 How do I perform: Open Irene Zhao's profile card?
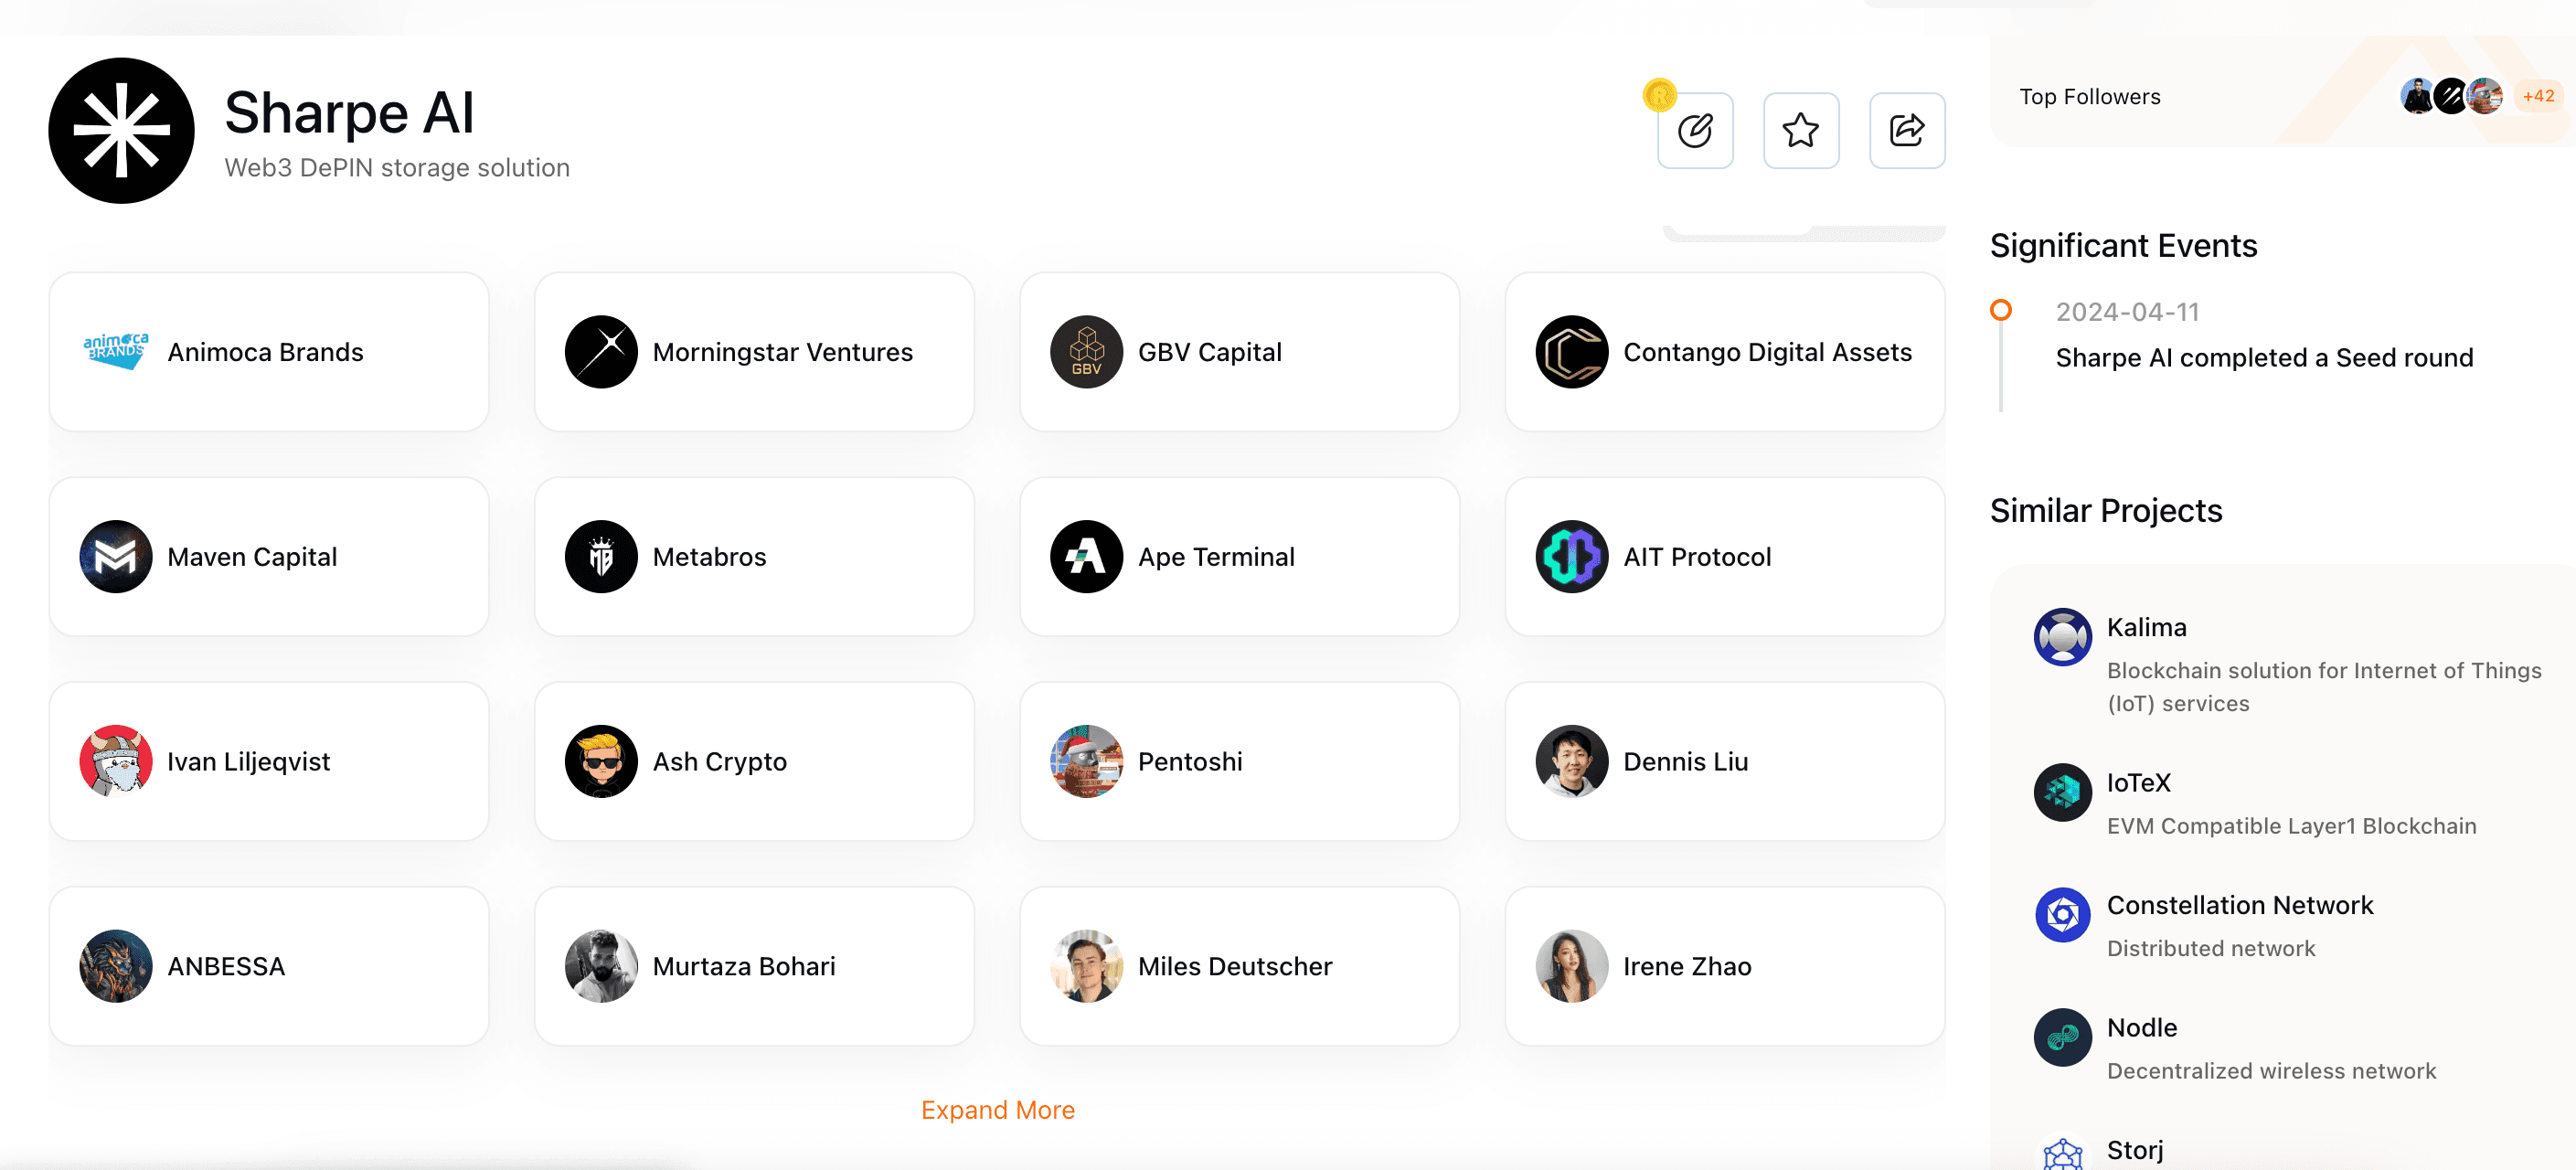(x=1725, y=966)
